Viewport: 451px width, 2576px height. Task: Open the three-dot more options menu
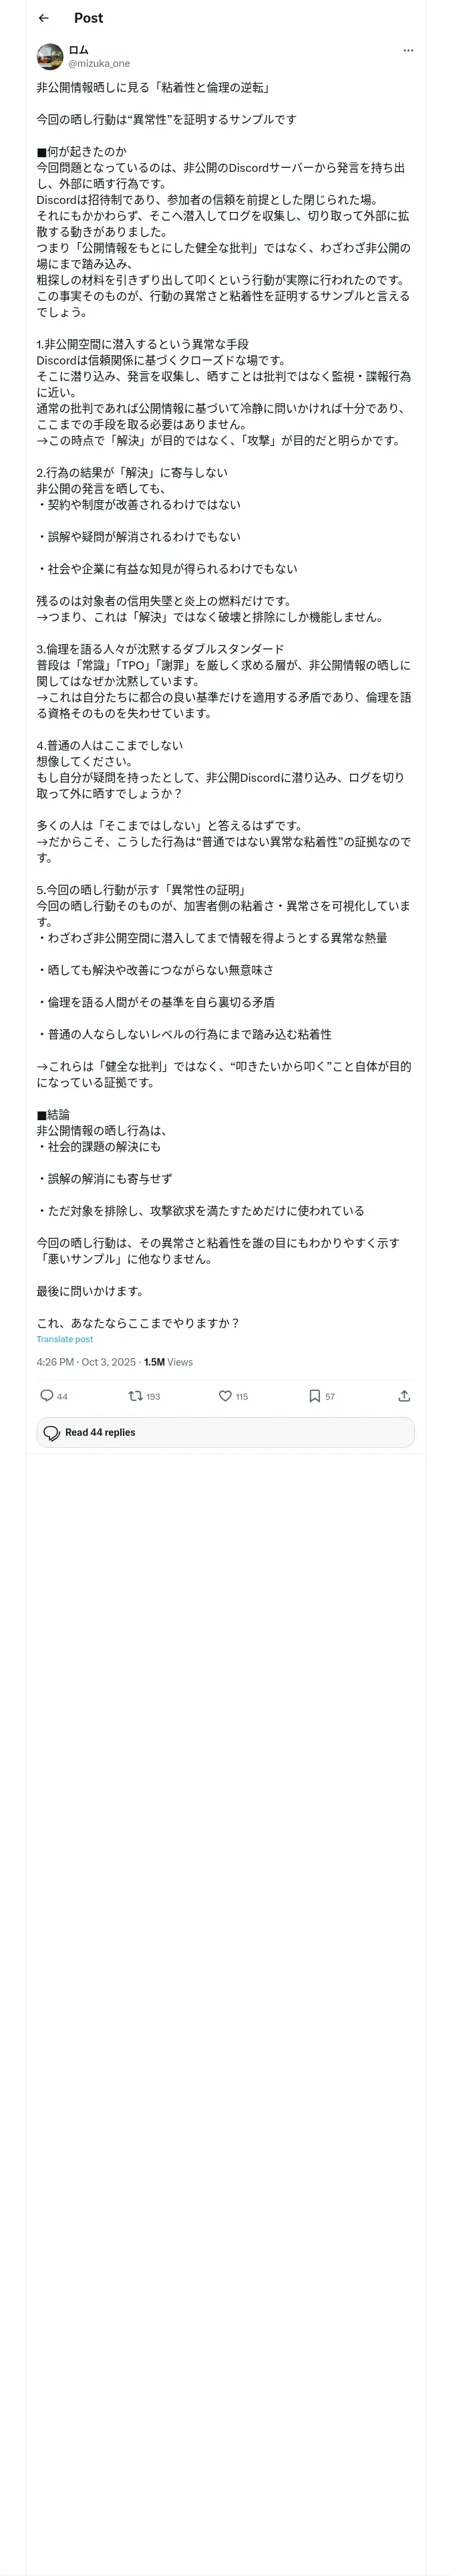[407, 50]
